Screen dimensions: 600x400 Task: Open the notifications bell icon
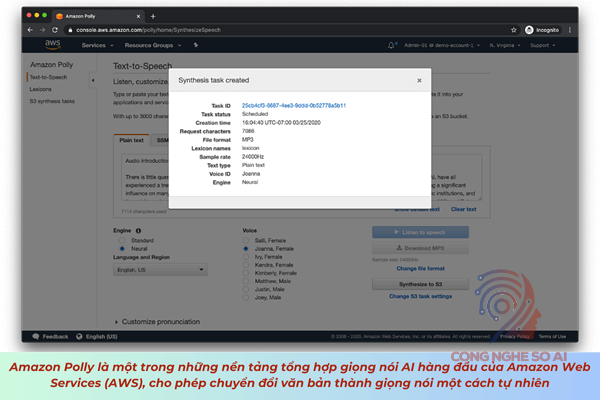pos(389,46)
